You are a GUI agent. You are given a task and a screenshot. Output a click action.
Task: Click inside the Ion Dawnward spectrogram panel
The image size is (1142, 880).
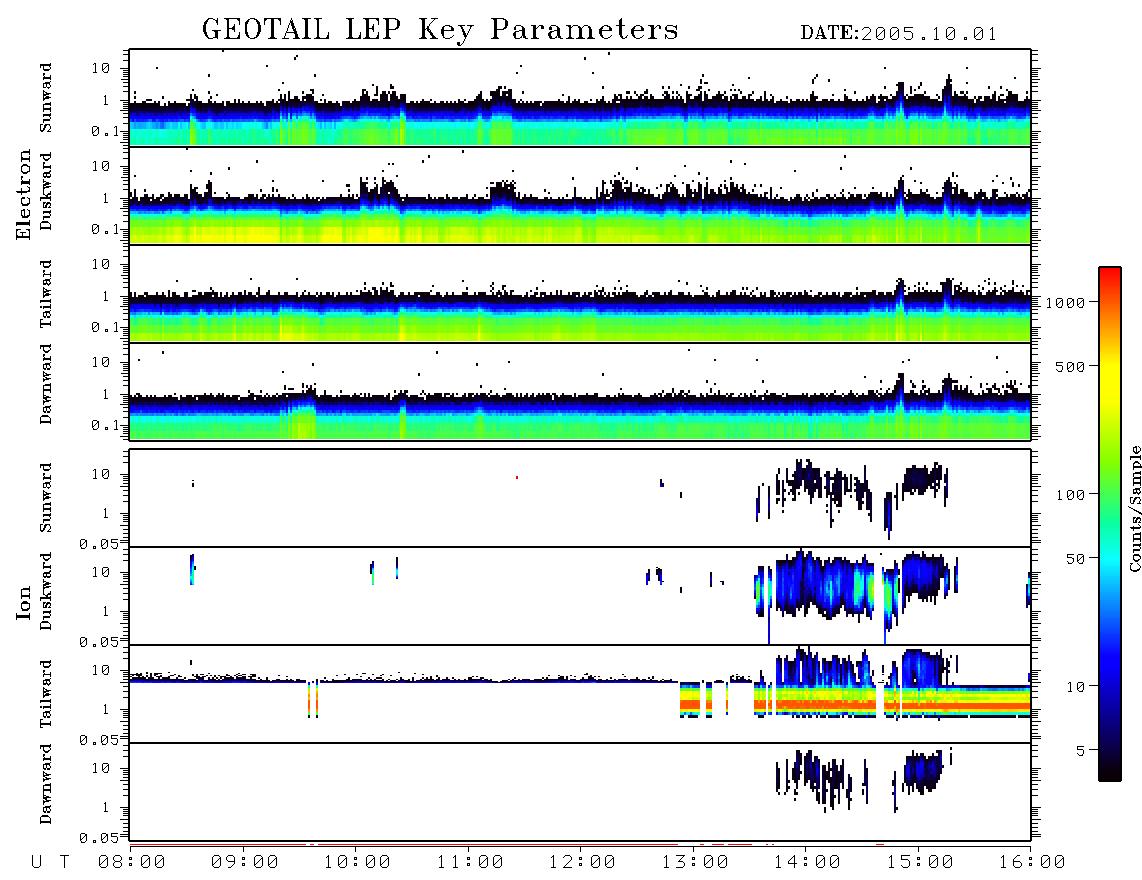tap(580, 791)
